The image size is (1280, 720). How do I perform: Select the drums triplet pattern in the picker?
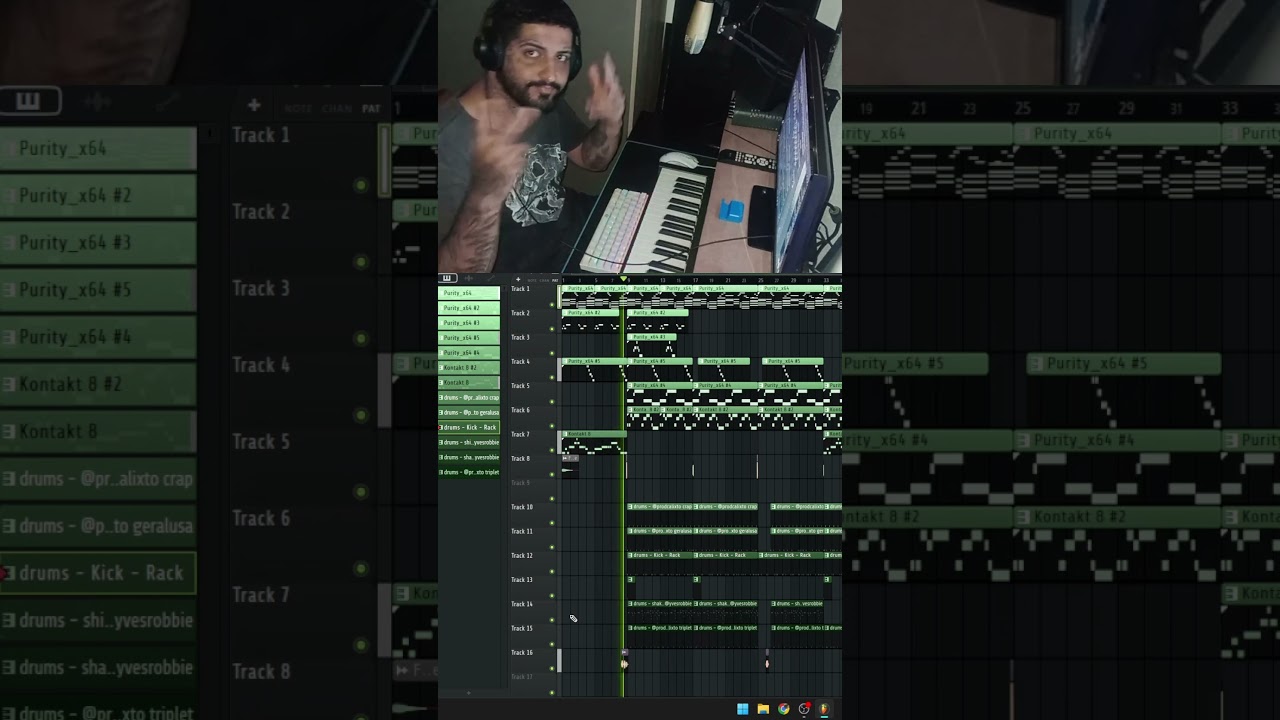click(469, 472)
